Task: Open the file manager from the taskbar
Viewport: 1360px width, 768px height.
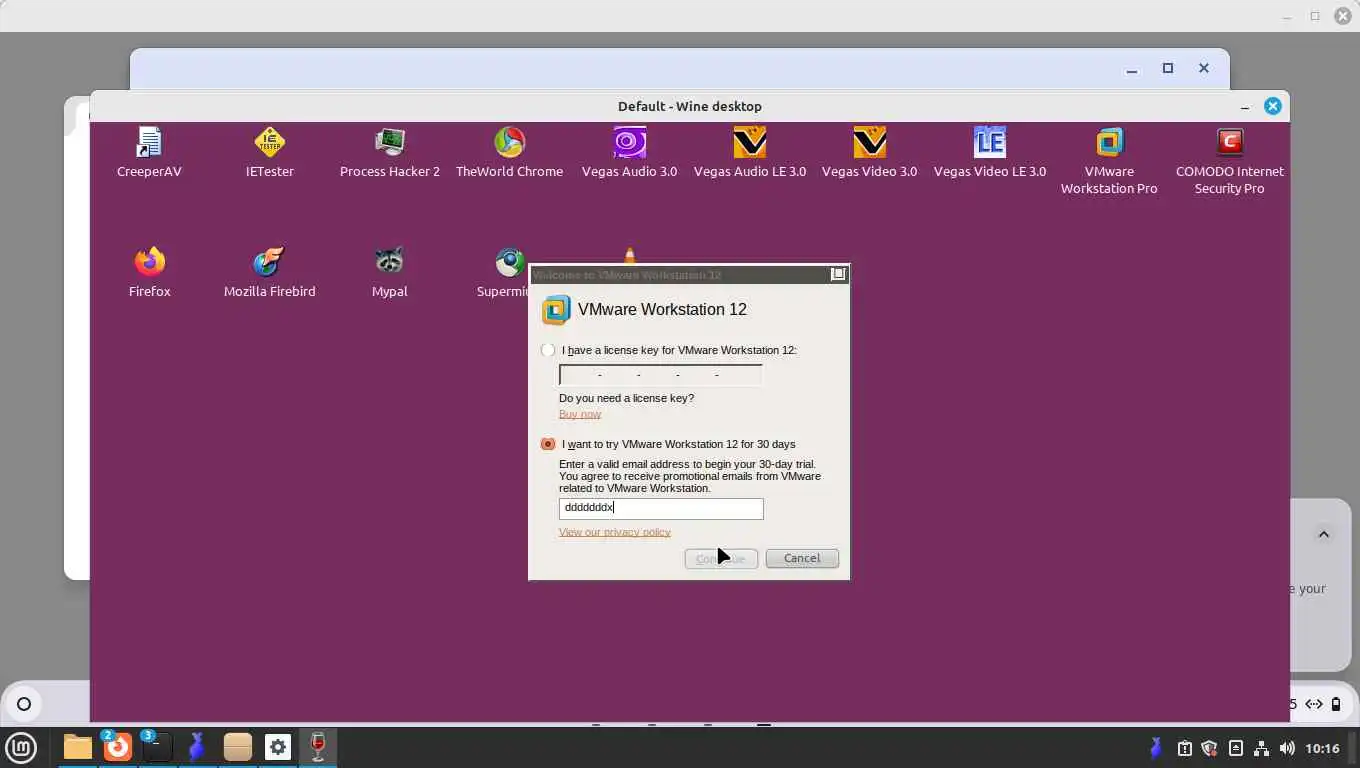Action: [x=77, y=747]
